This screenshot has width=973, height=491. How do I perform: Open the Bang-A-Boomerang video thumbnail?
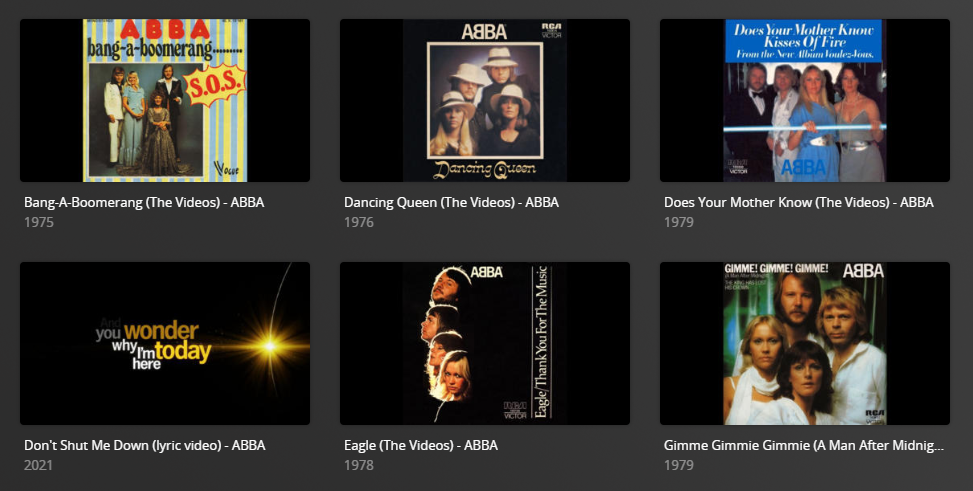[x=165, y=101]
